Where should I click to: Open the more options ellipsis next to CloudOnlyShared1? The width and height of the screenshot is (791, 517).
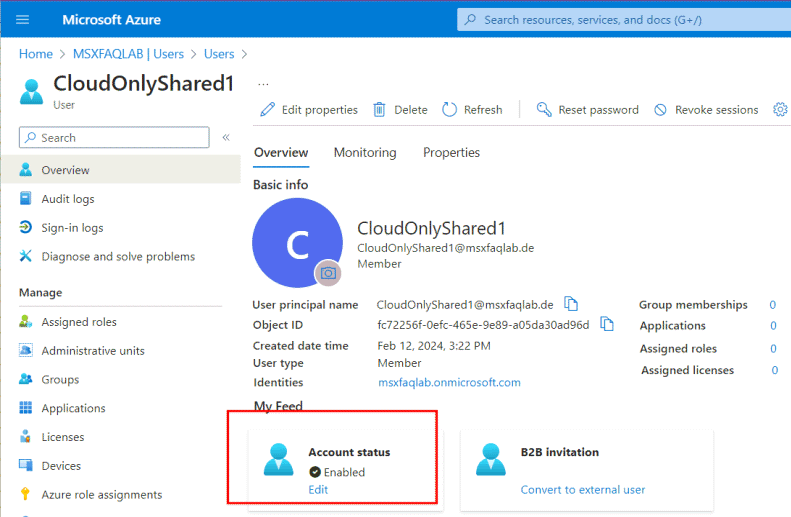point(263,84)
